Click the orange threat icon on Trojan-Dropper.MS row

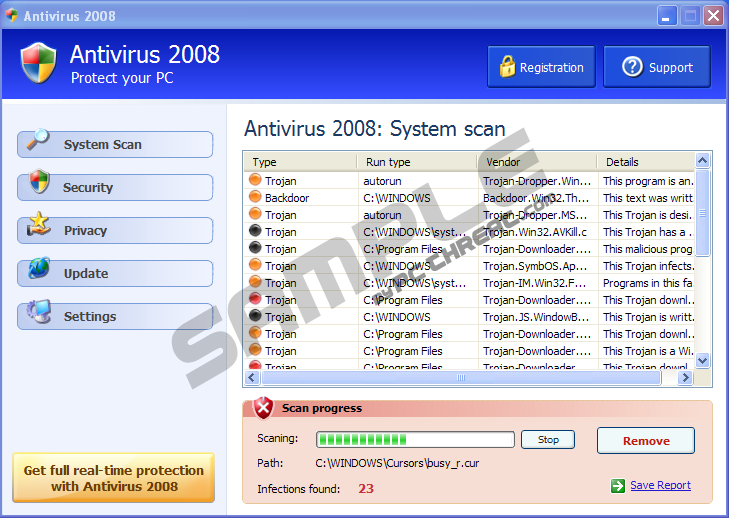tap(255, 214)
